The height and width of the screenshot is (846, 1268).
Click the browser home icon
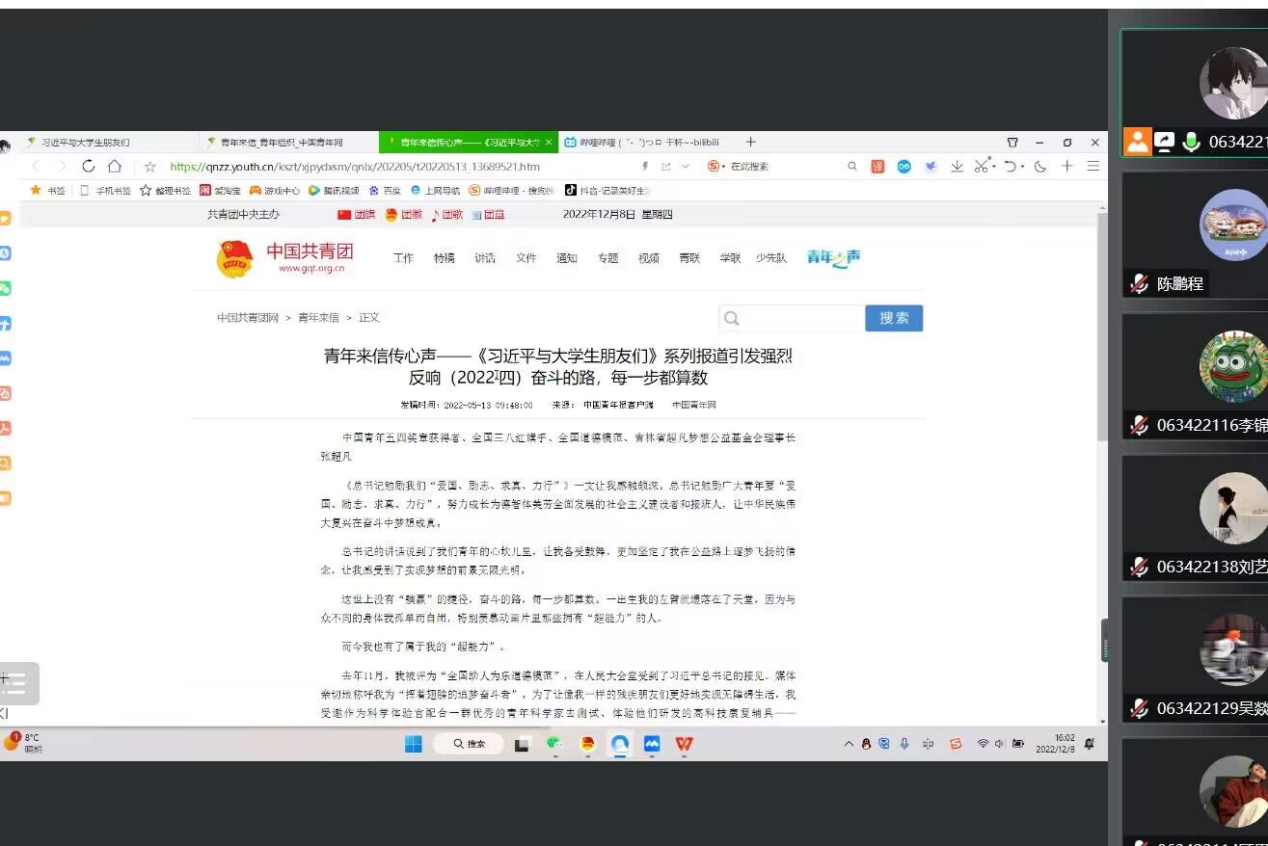tap(115, 167)
